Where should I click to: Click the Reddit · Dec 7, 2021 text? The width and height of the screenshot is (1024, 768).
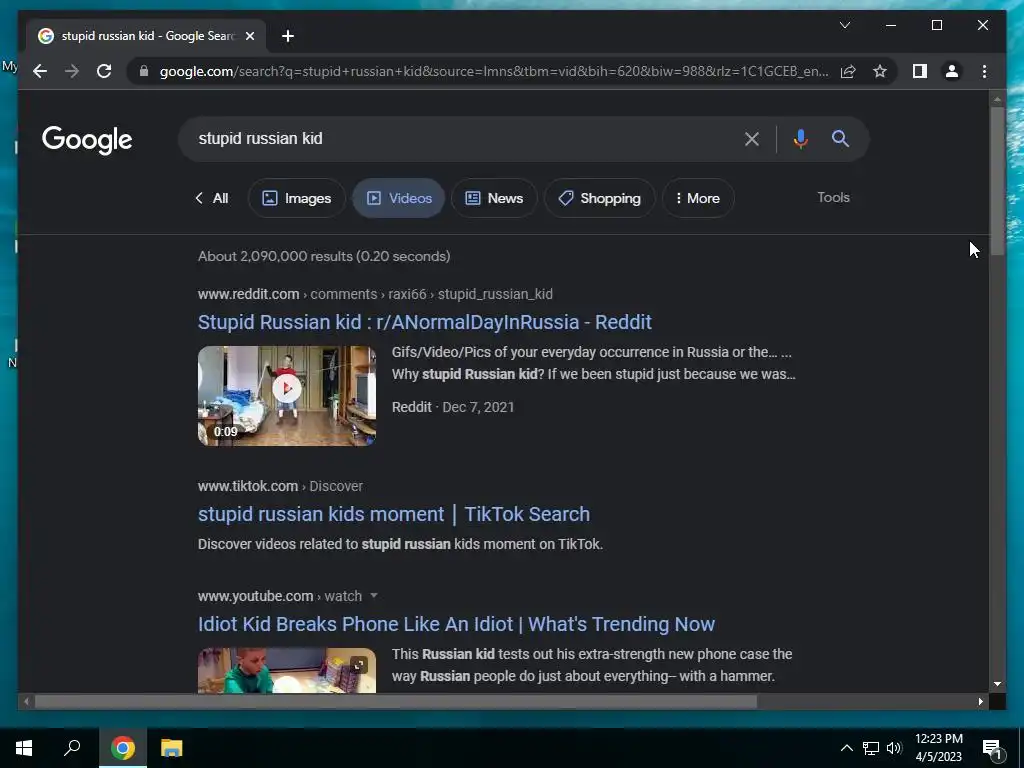[453, 407]
